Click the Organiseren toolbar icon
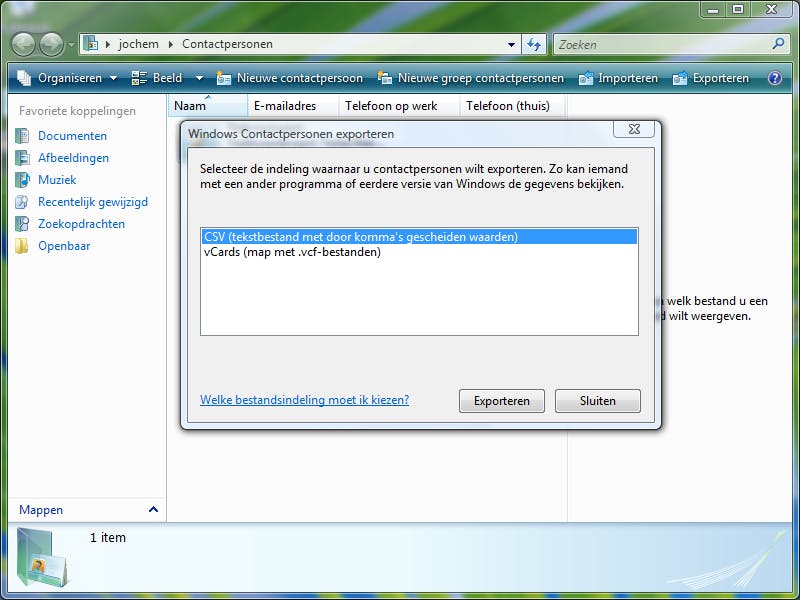This screenshot has height=600, width=800. [24, 78]
